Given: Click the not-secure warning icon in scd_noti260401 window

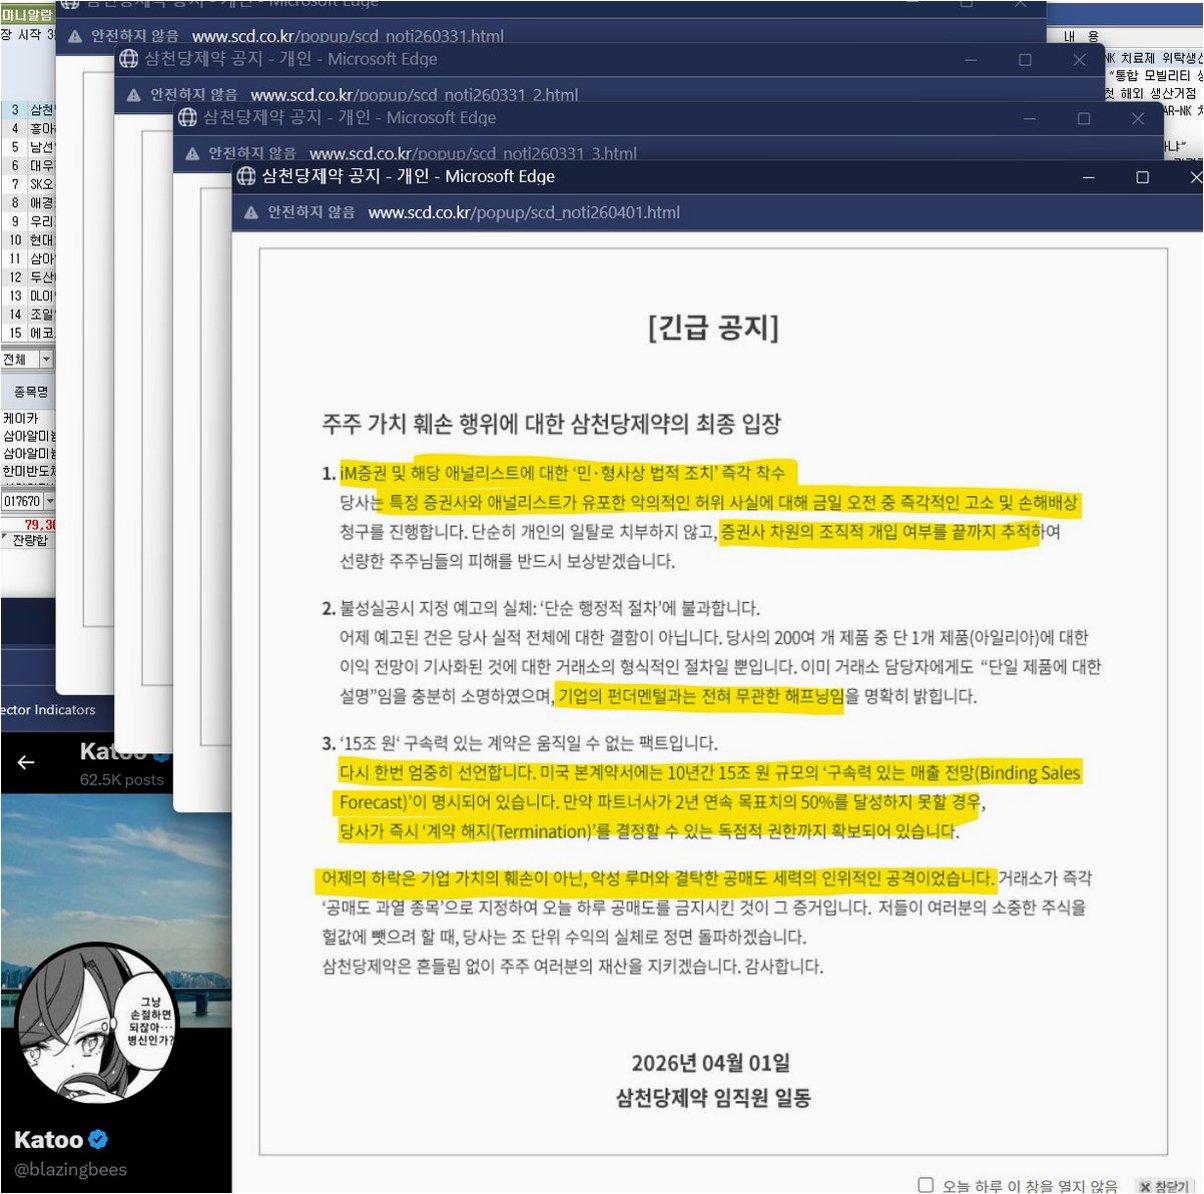Looking at the screenshot, I should (x=250, y=213).
